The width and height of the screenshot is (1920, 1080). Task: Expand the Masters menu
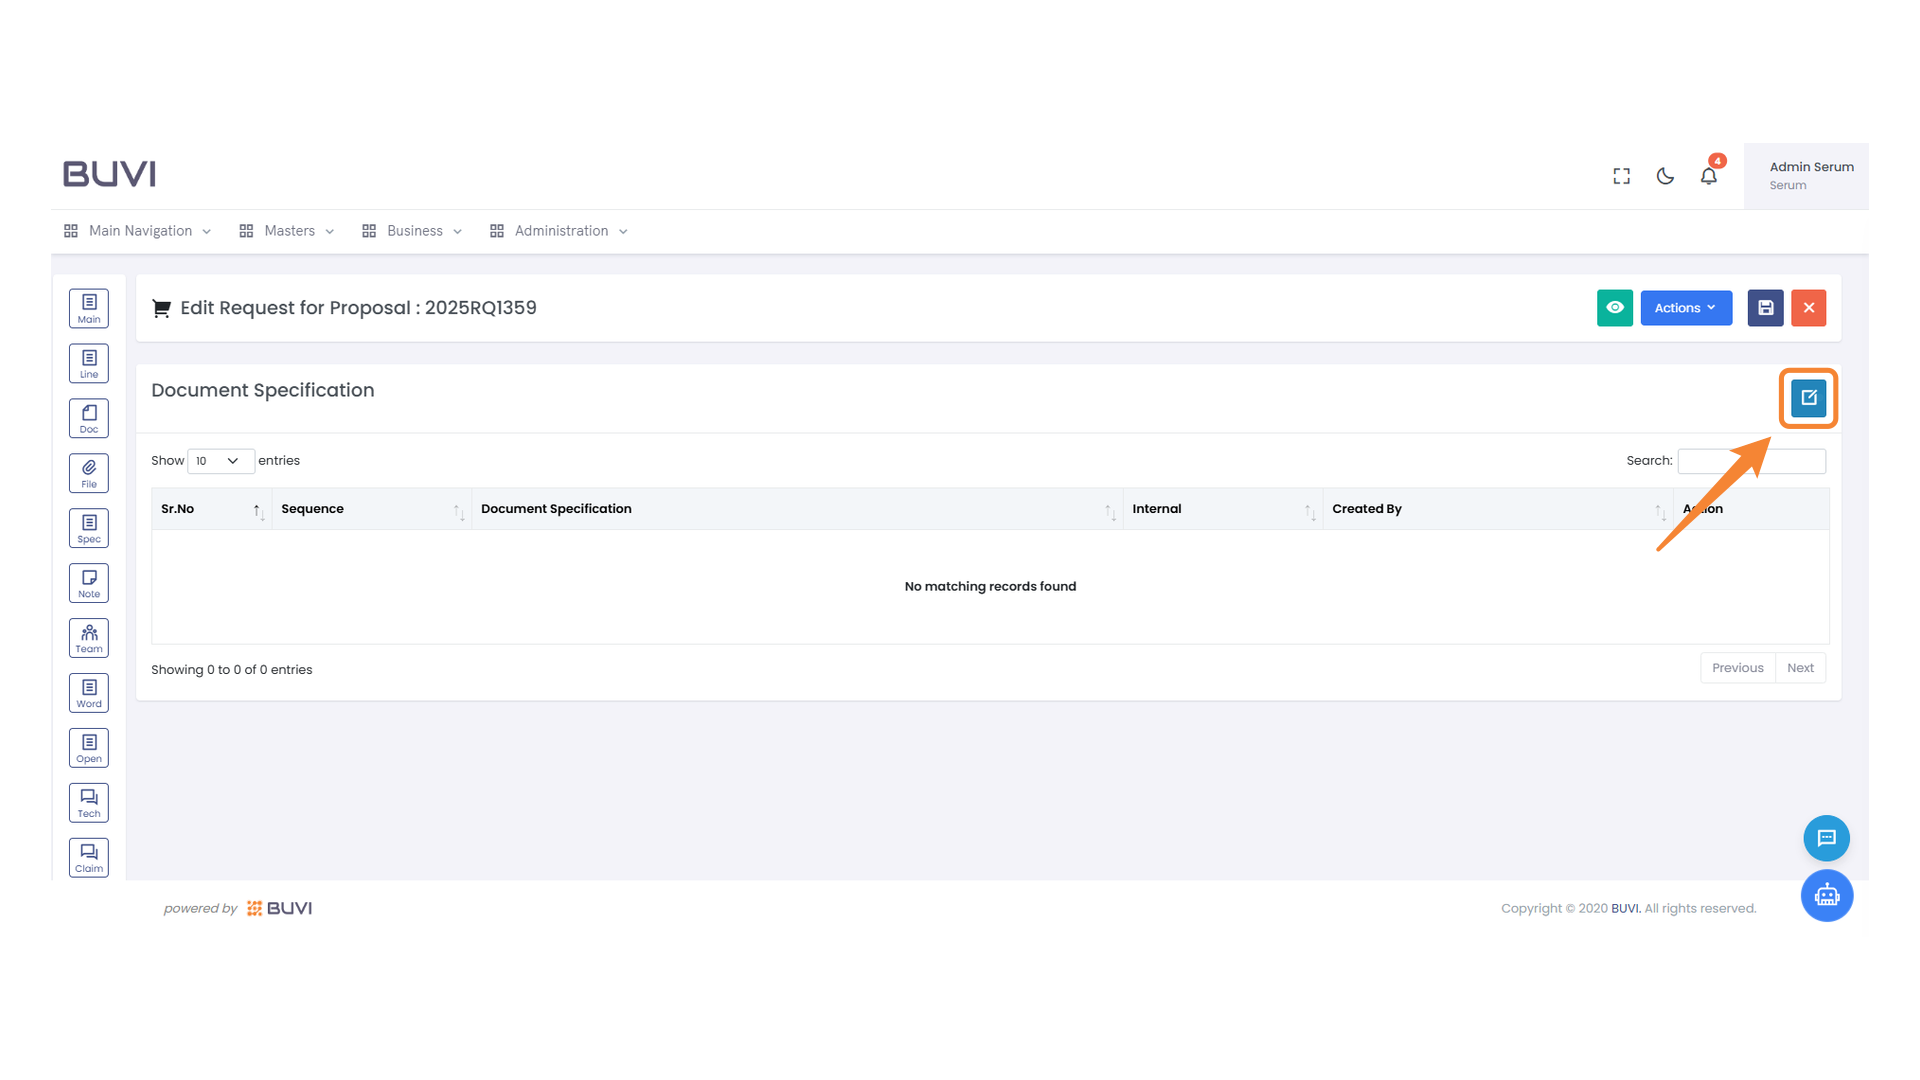[288, 231]
